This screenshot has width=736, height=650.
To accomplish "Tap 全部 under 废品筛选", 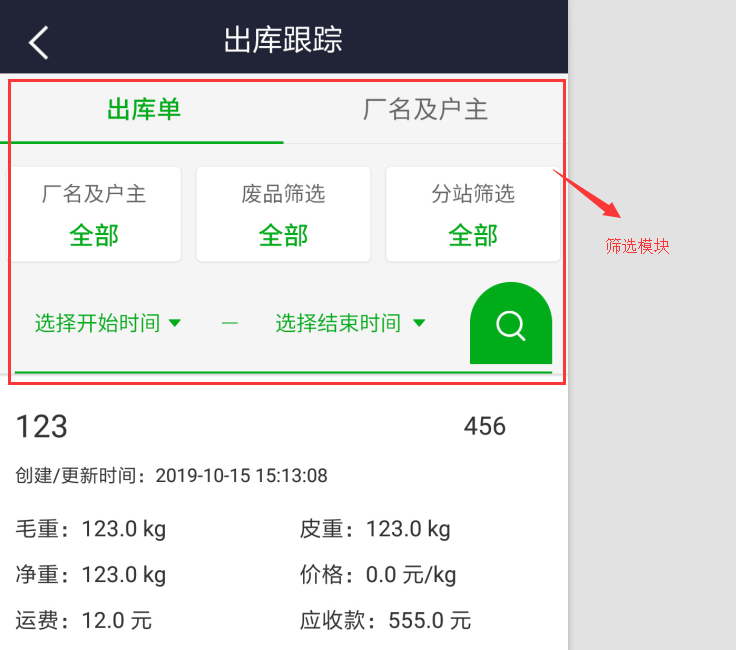I will tap(284, 235).
